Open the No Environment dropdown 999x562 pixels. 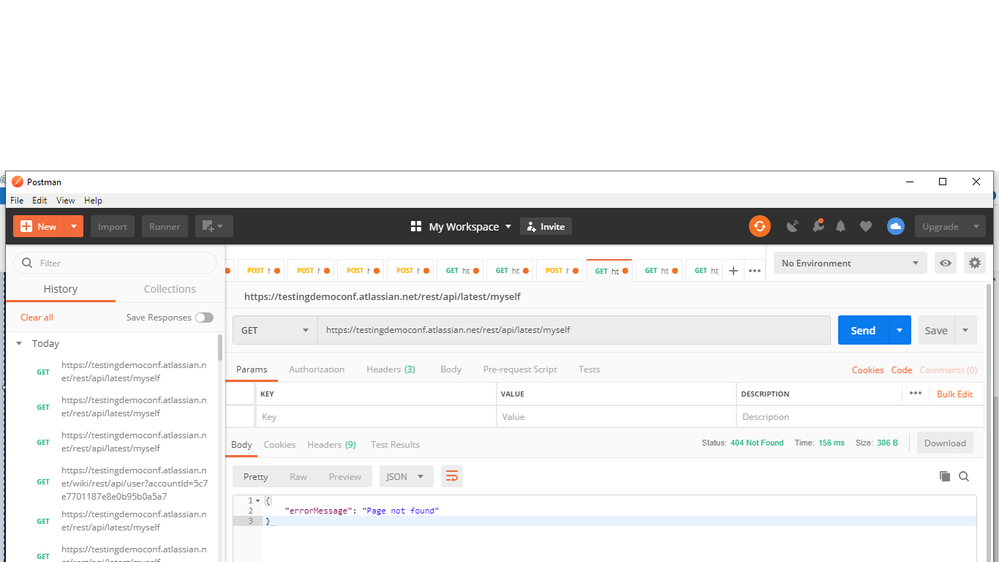point(851,263)
